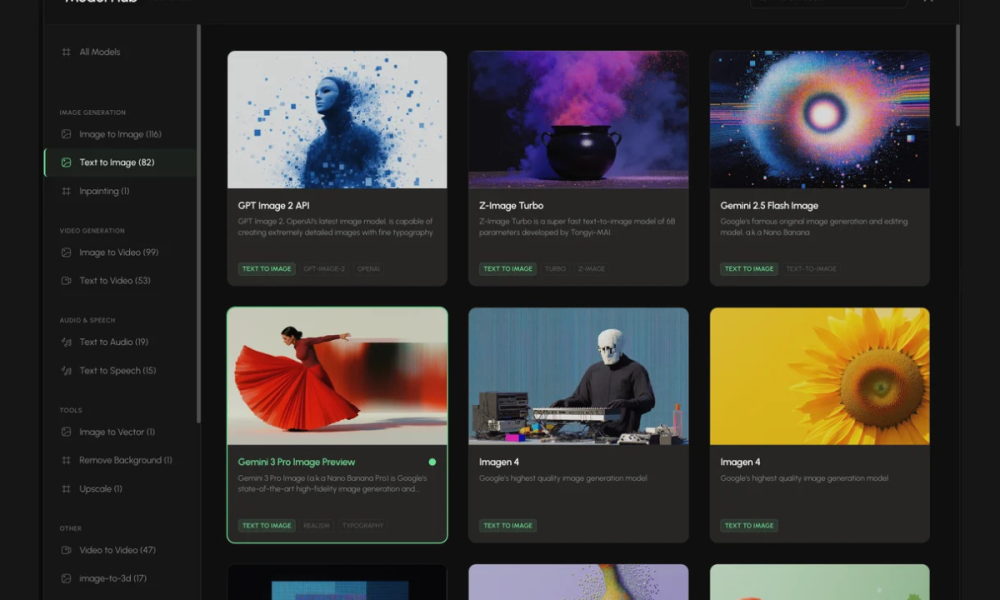Click the Gemini 3 Pro Image Preview title
The height and width of the screenshot is (600, 1000).
click(297, 462)
